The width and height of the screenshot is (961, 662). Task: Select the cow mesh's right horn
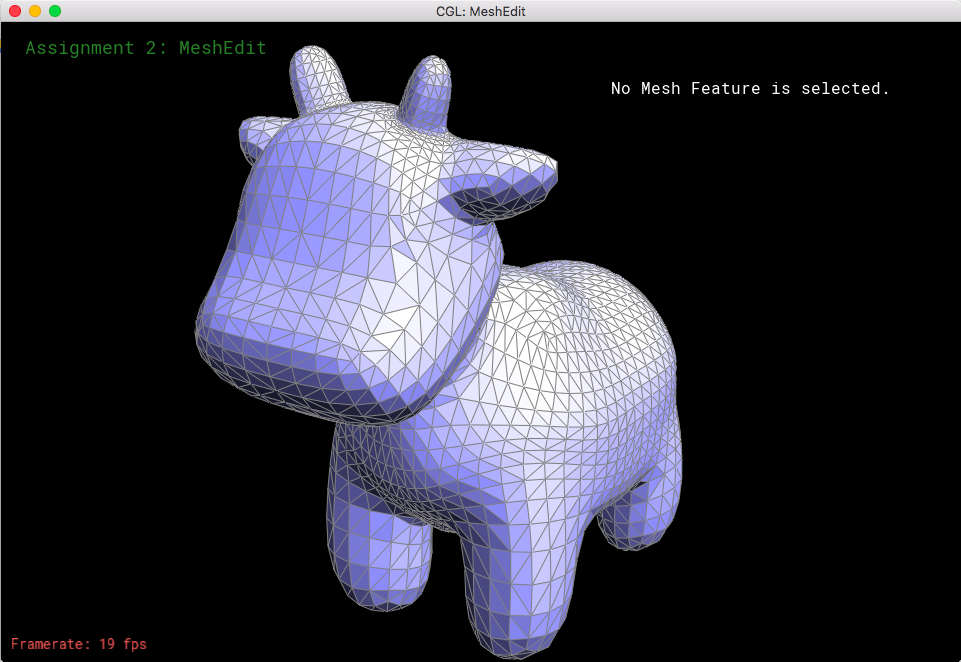click(x=427, y=92)
